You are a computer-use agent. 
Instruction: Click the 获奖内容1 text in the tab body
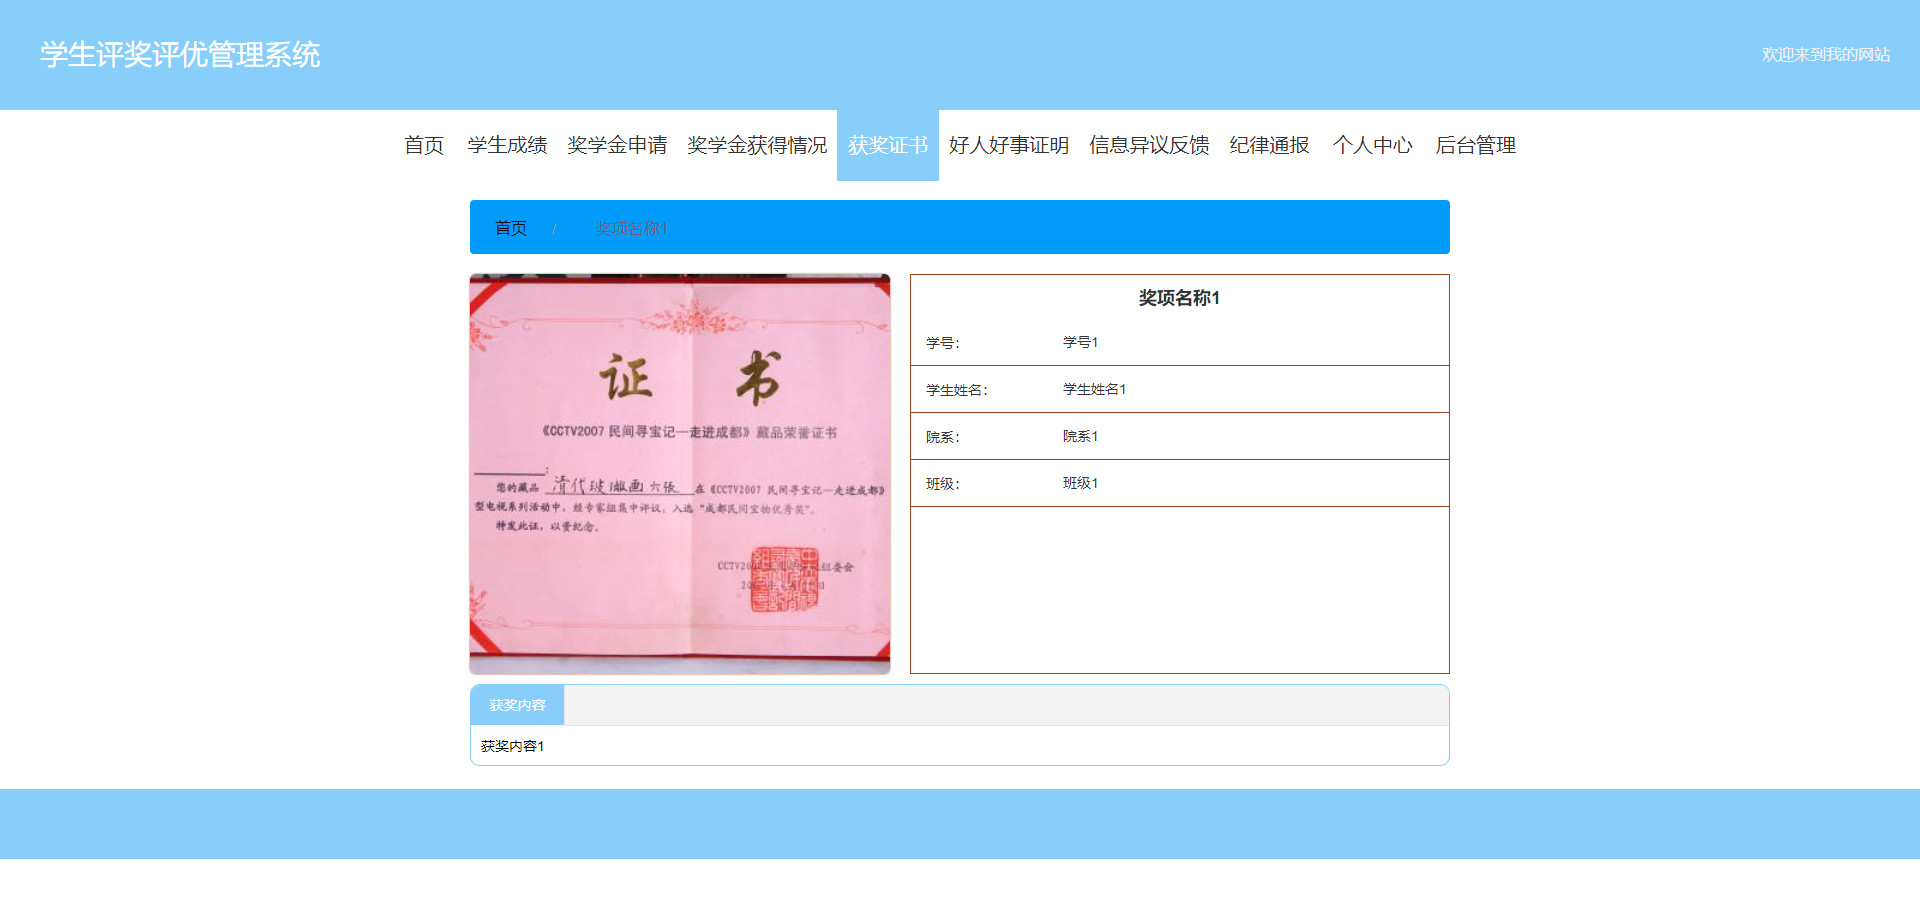click(x=512, y=746)
